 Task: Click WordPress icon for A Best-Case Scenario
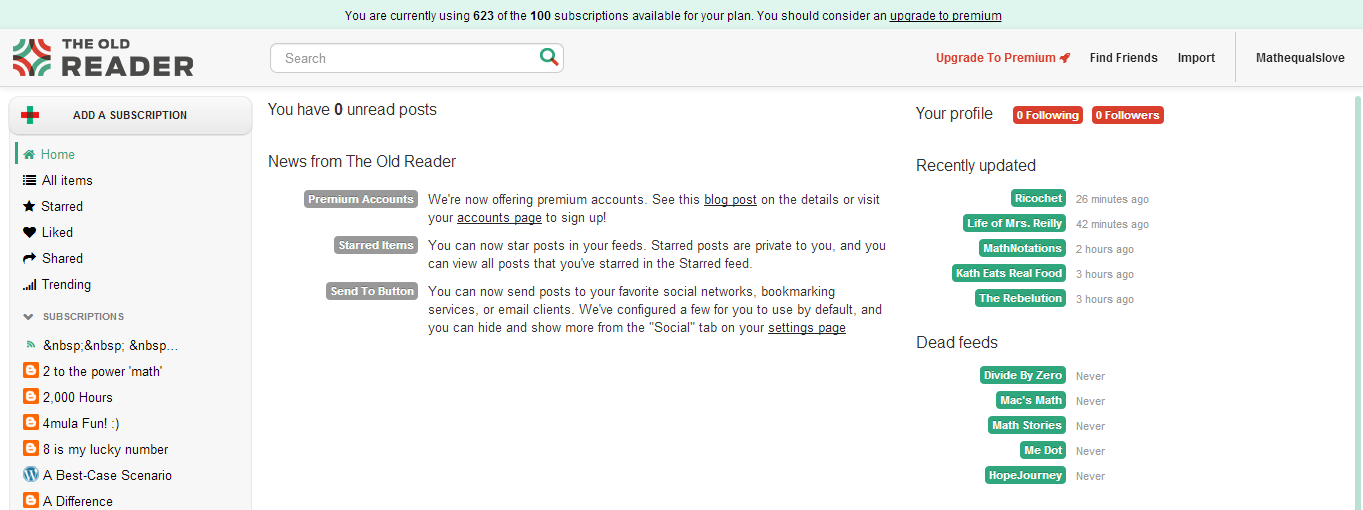(x=31, y=475)
